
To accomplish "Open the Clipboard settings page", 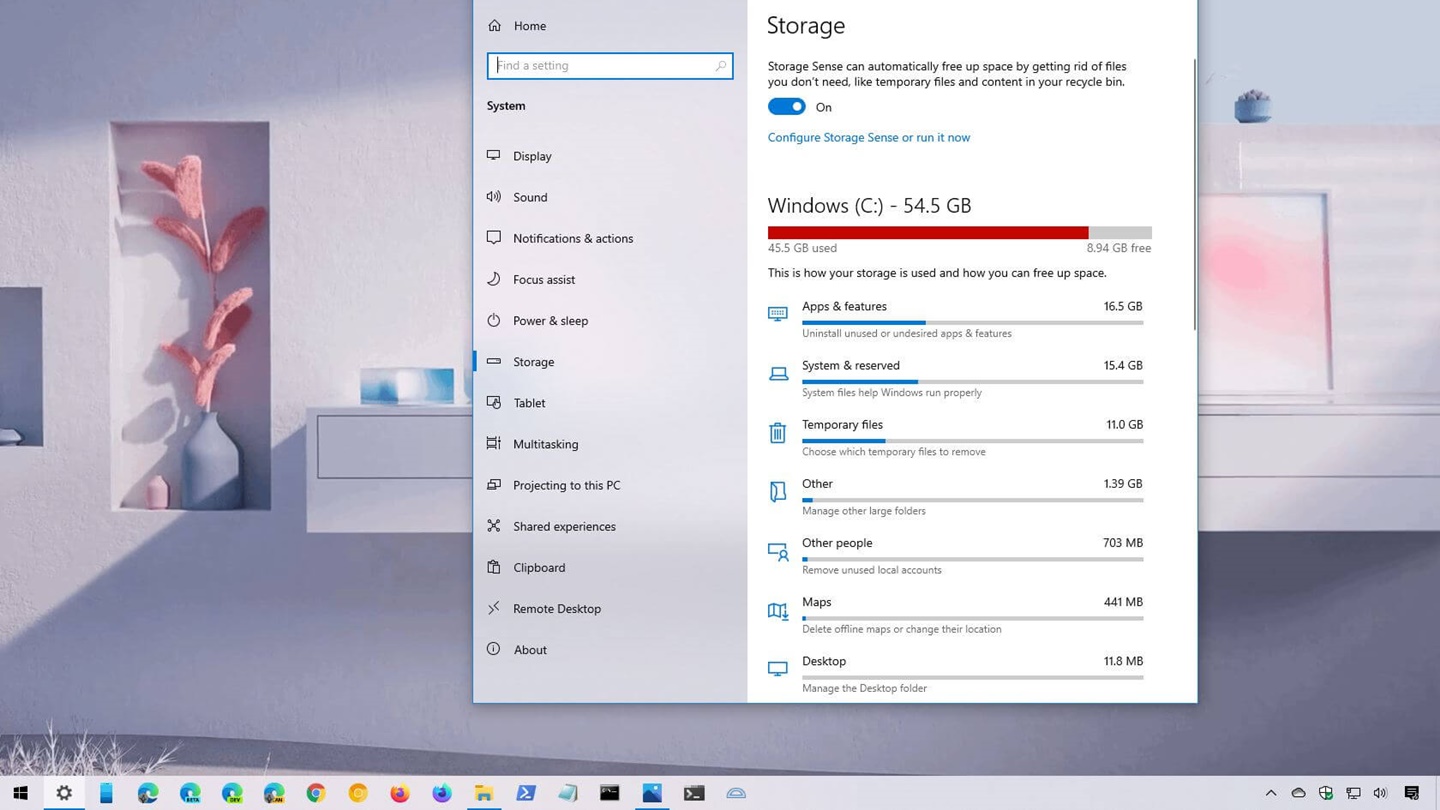I will (x=538, y=567).
